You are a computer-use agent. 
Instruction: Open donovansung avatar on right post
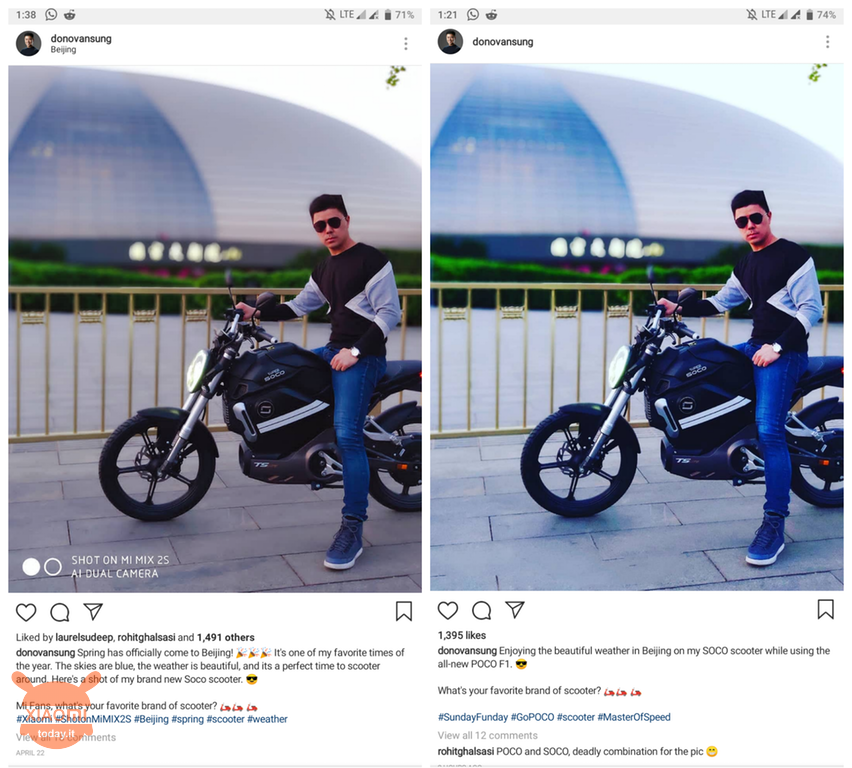450,42
